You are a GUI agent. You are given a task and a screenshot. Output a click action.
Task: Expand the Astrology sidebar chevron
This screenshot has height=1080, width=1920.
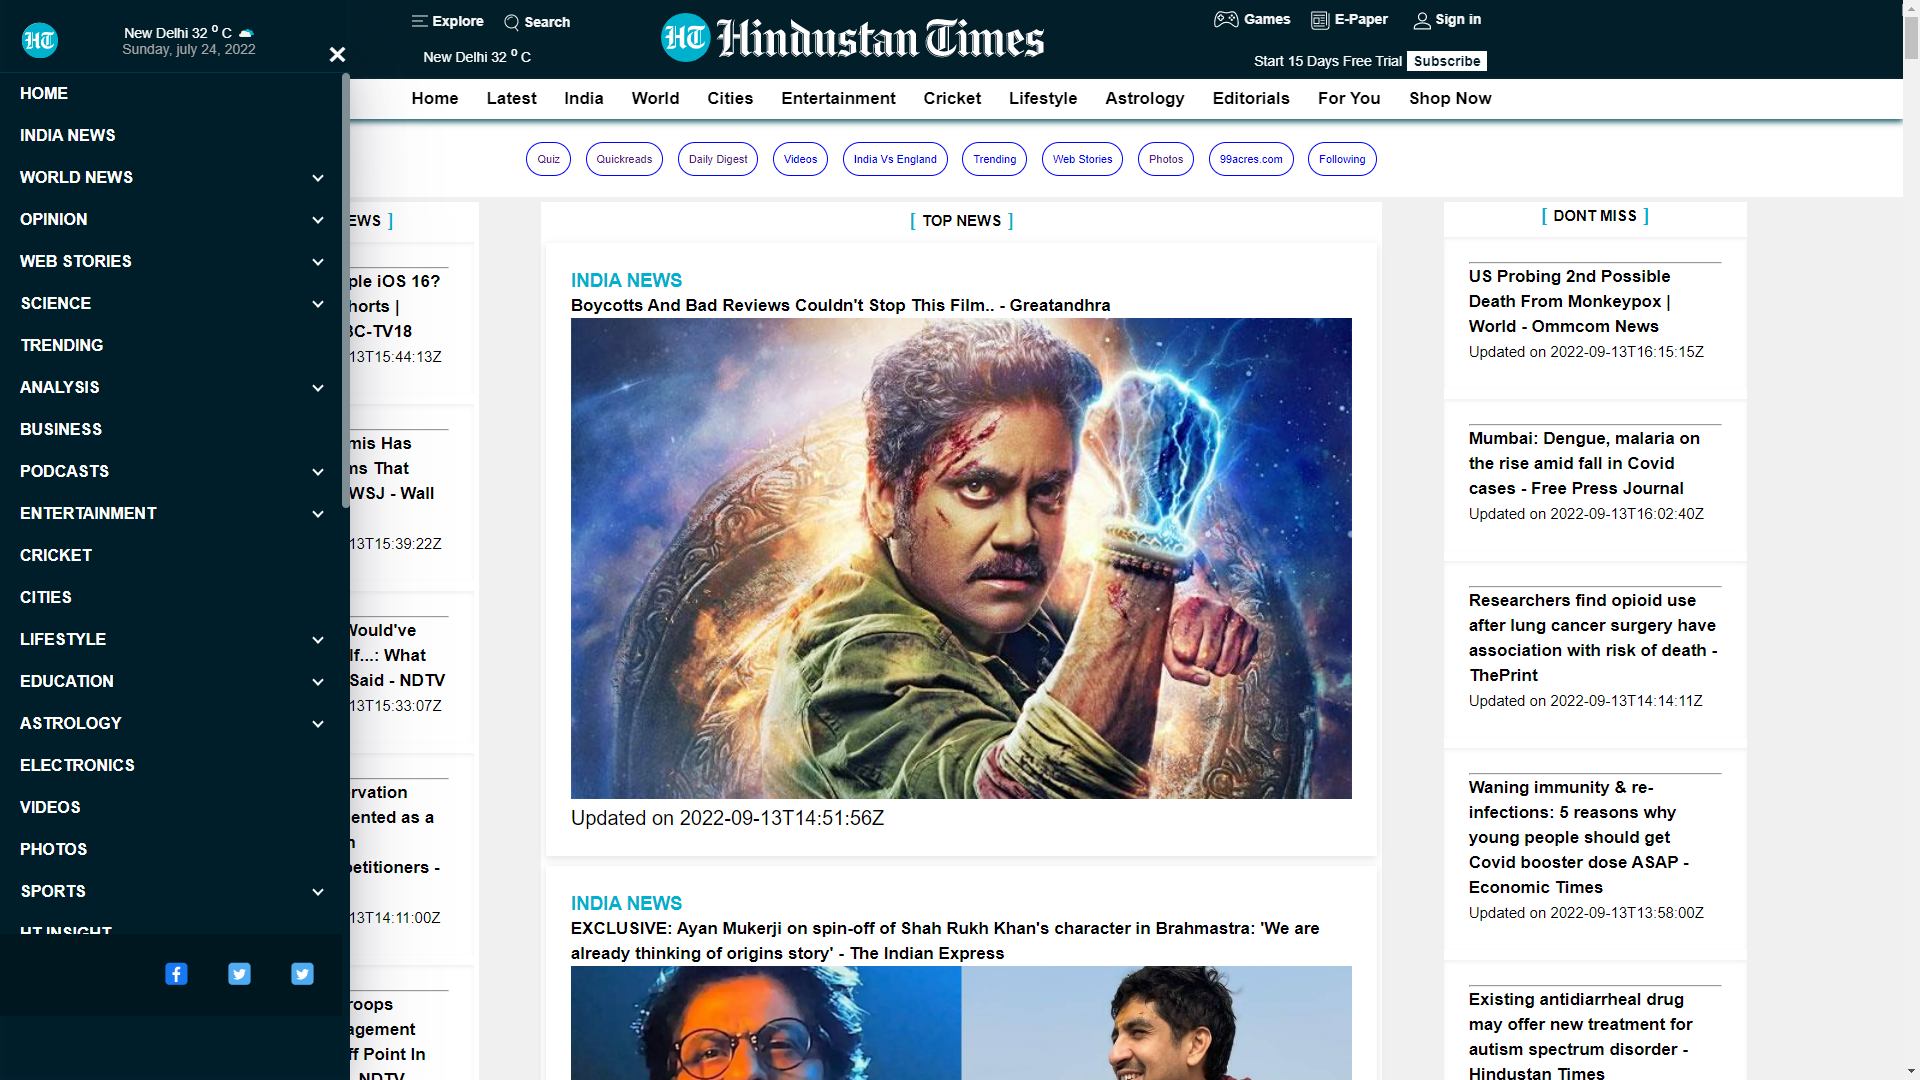coord(318,724)
